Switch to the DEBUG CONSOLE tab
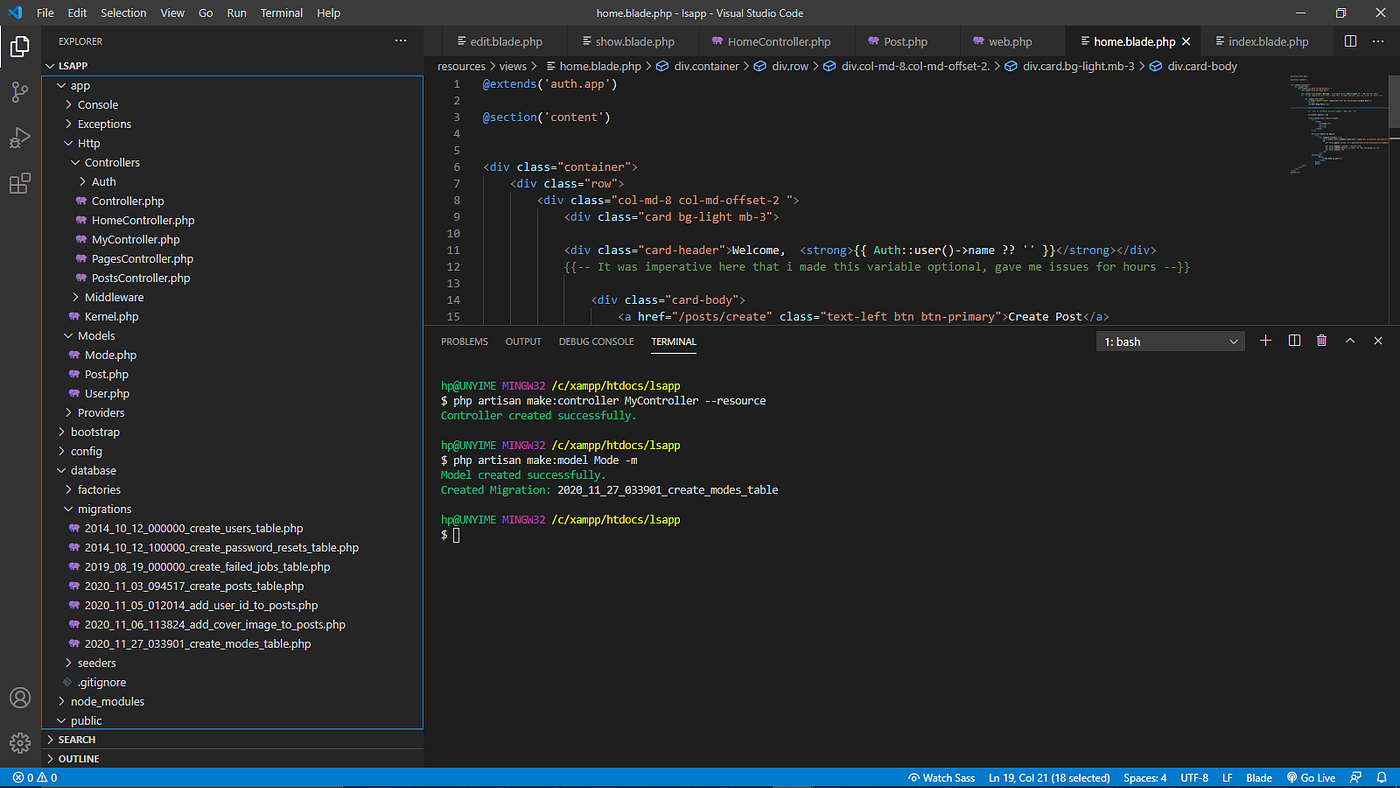The image size is (1400, 788). (x=596, y=342)
